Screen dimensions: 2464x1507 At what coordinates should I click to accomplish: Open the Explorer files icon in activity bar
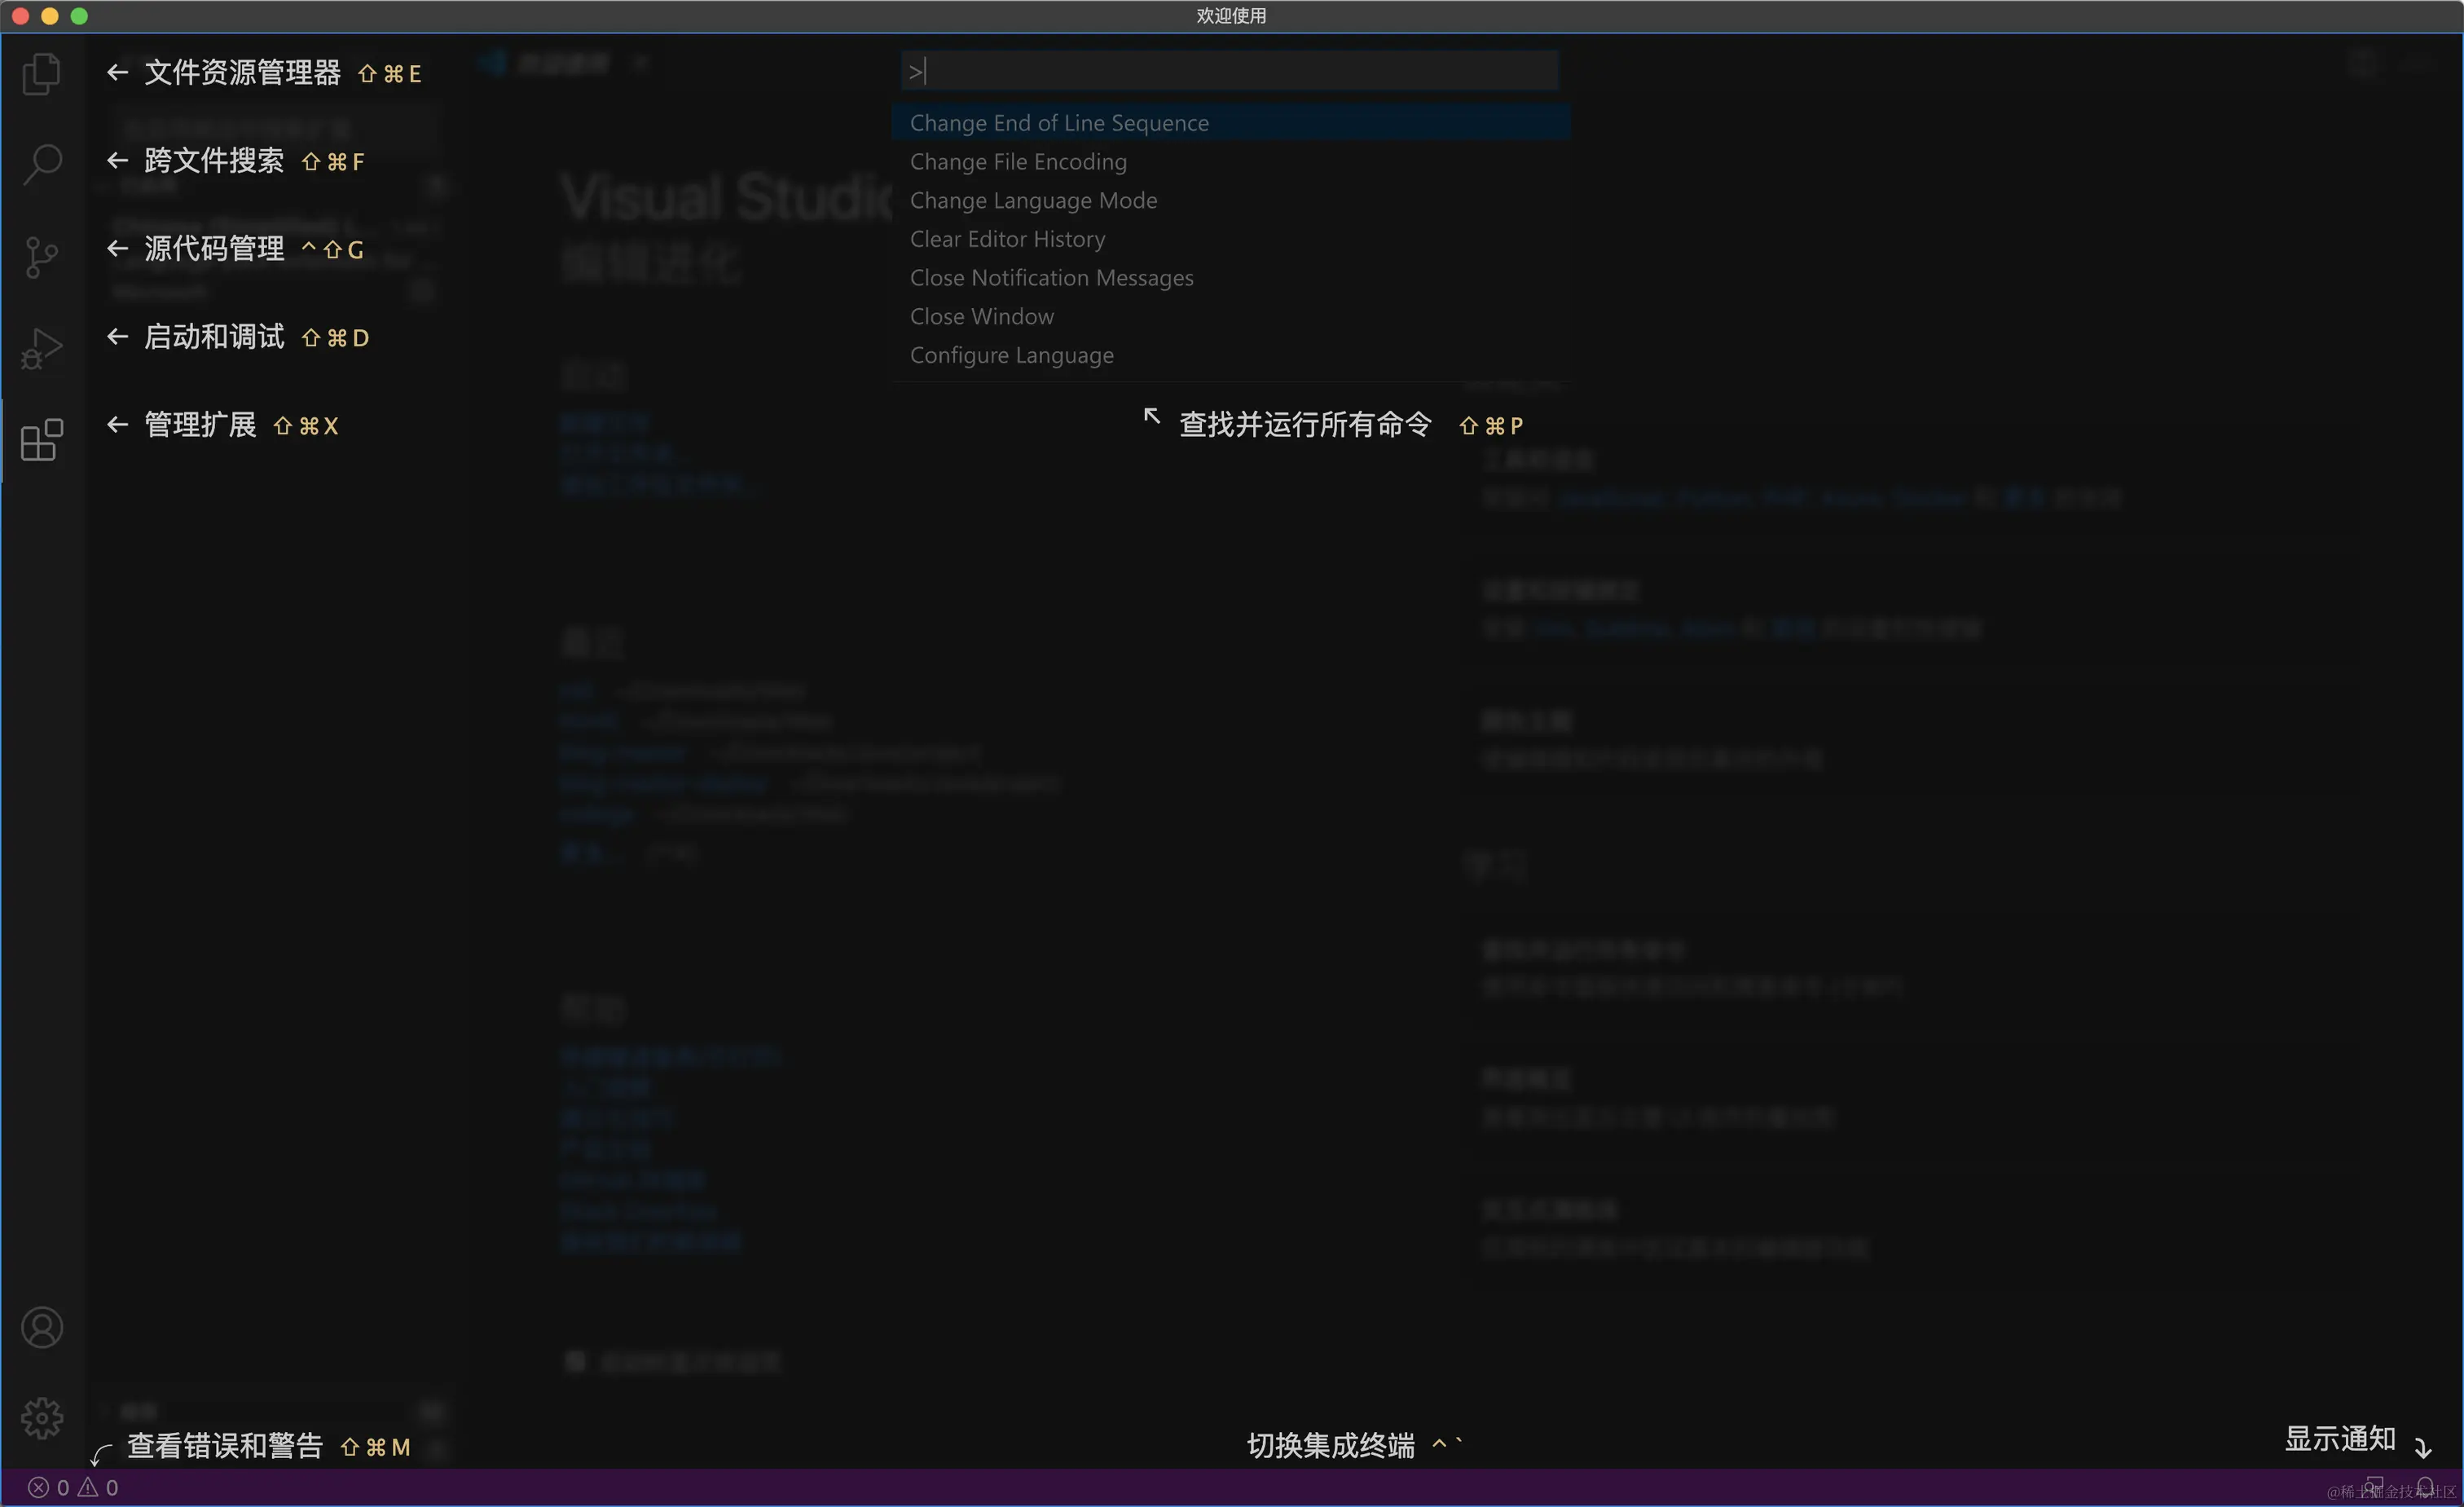42,75
